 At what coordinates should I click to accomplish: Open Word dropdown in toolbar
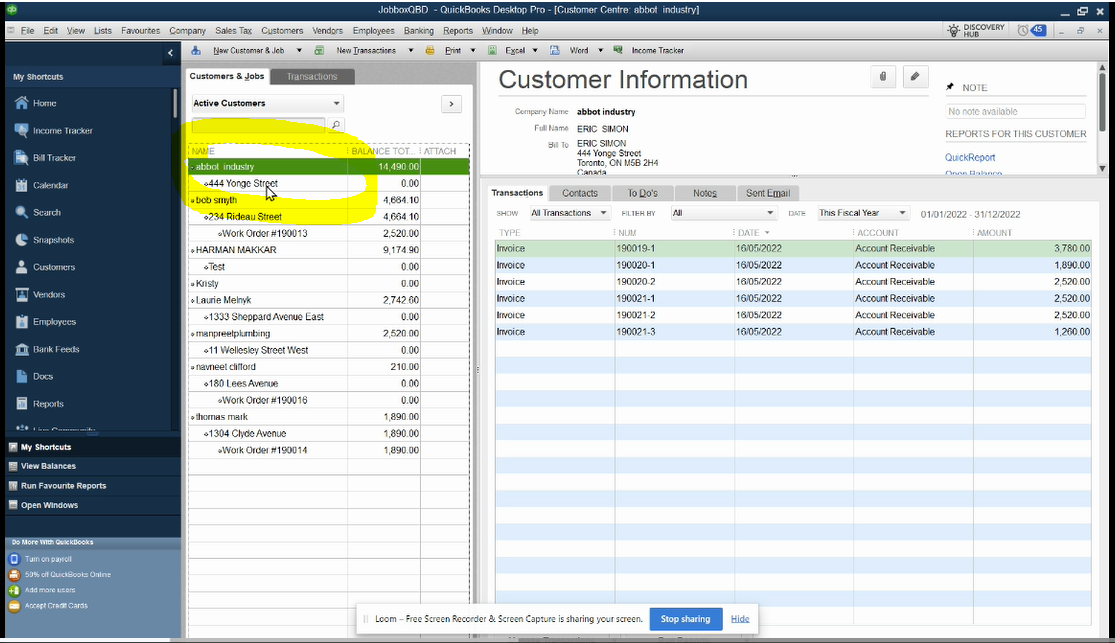600,51
